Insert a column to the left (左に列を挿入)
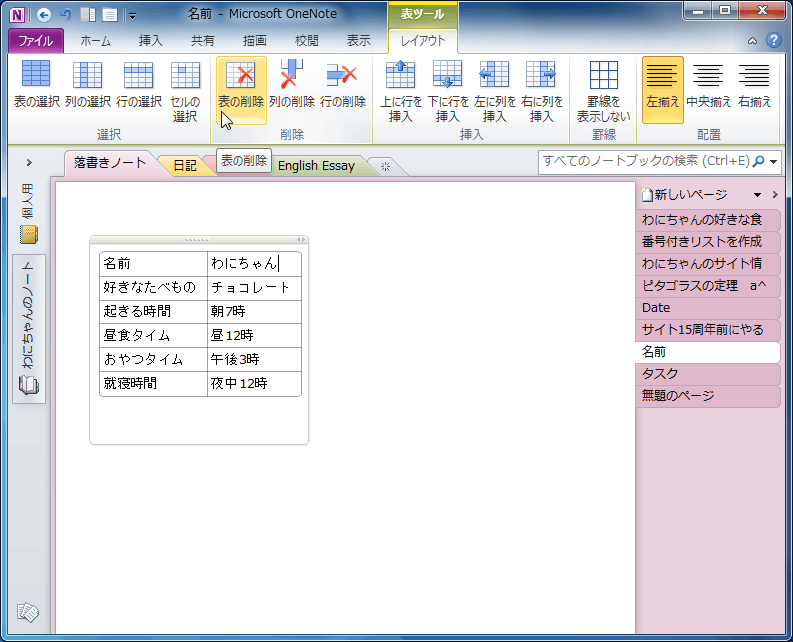793x642 pixels. point(495,91)
